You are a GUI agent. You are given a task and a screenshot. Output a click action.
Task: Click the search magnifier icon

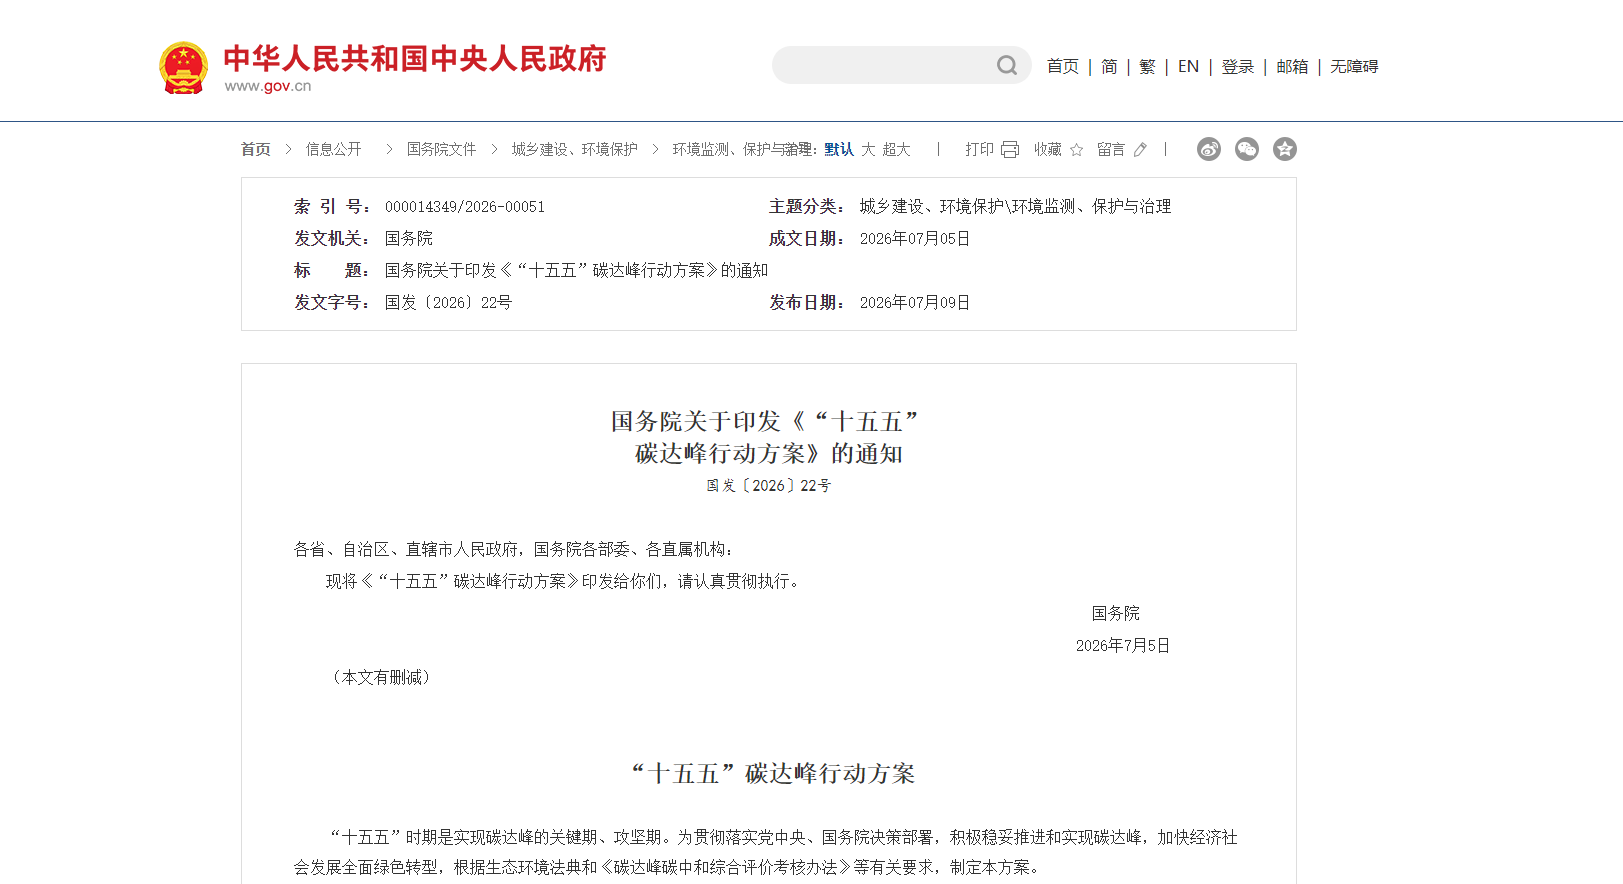pyautogui.click(x=1007, y=65)
